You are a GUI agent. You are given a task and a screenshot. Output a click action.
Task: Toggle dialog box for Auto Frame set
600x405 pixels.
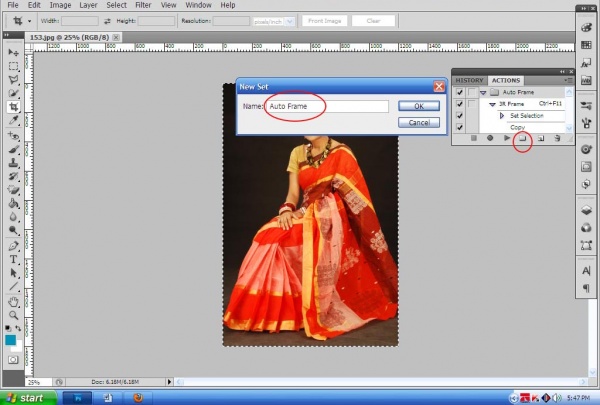click(472, 92)
